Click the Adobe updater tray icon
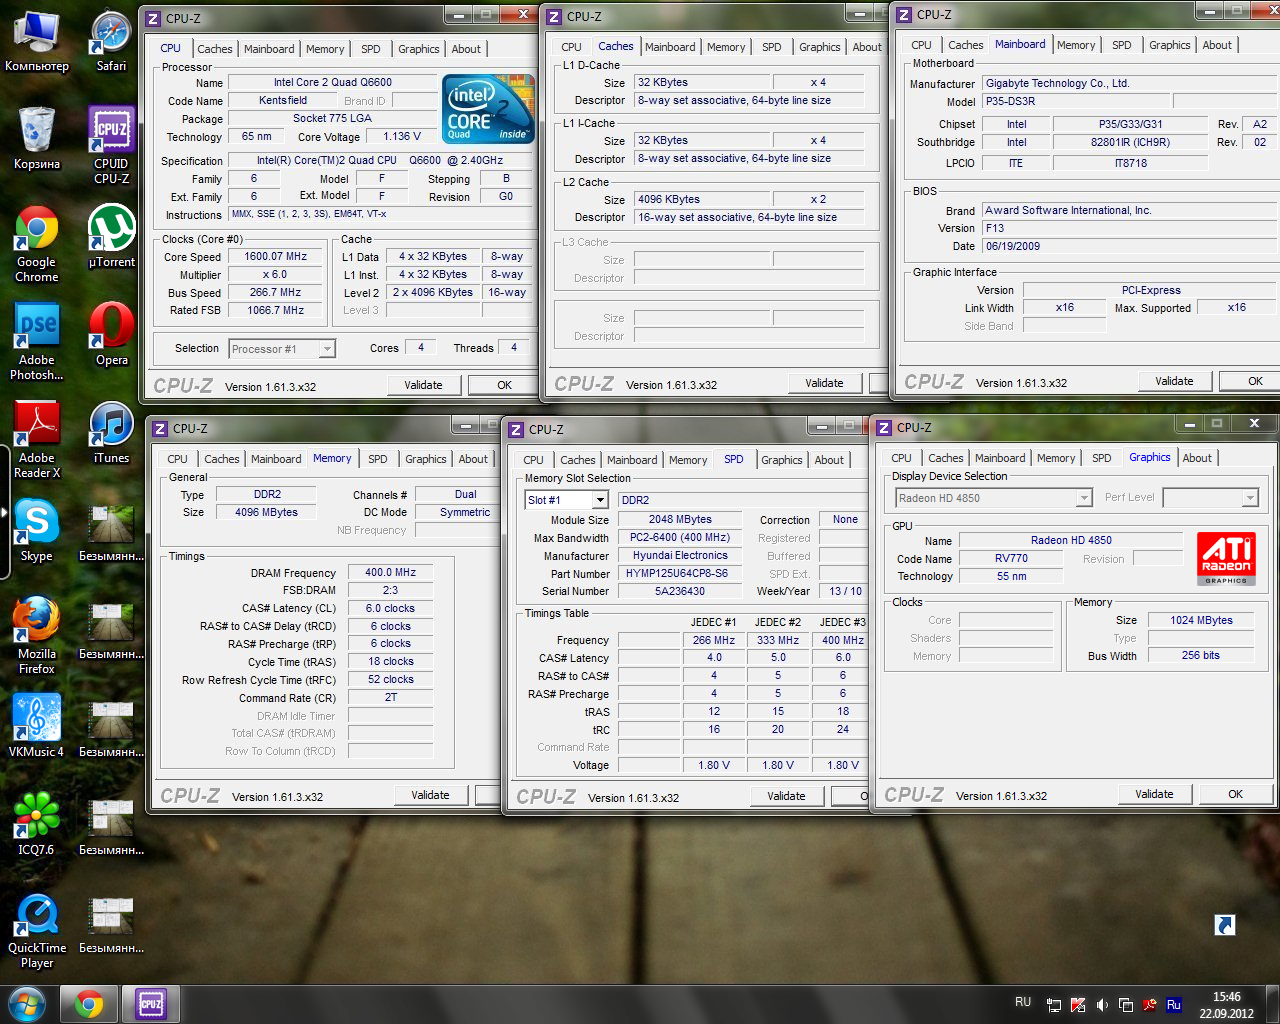The image size is (1280, 1024). pyautogui.click(x=1150, y=1005)
